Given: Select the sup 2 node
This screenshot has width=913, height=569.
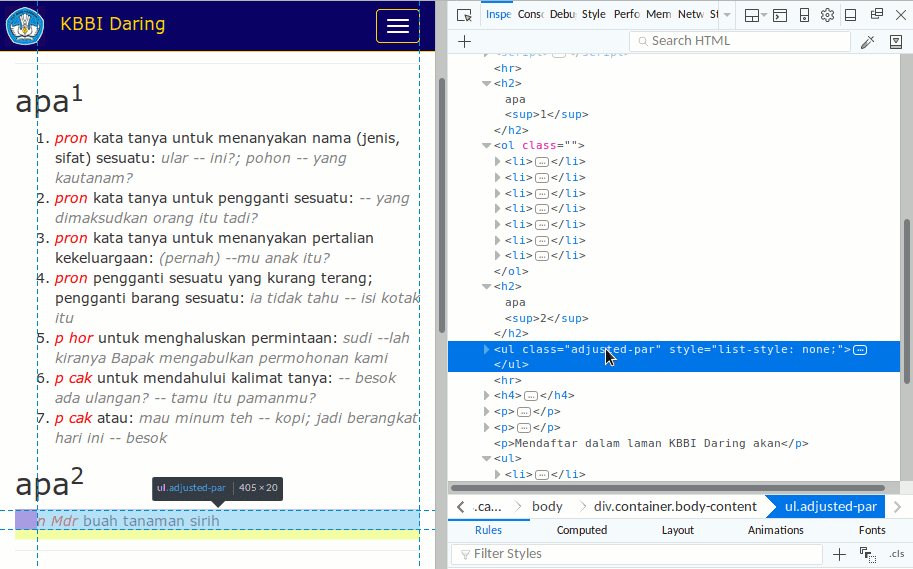Looking at the screenshot, I should 547,319.
